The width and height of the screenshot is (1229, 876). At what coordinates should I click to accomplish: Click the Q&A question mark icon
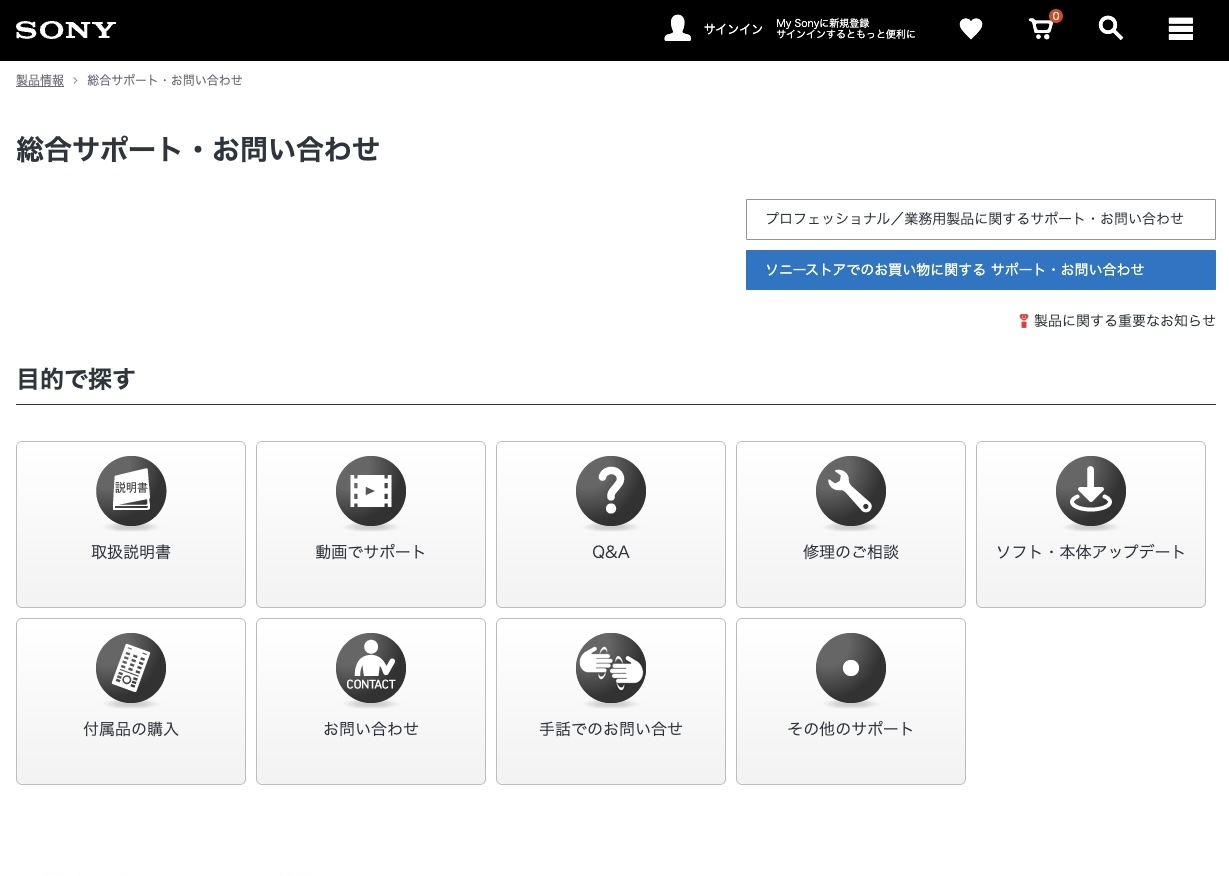[x=611, y=492]
